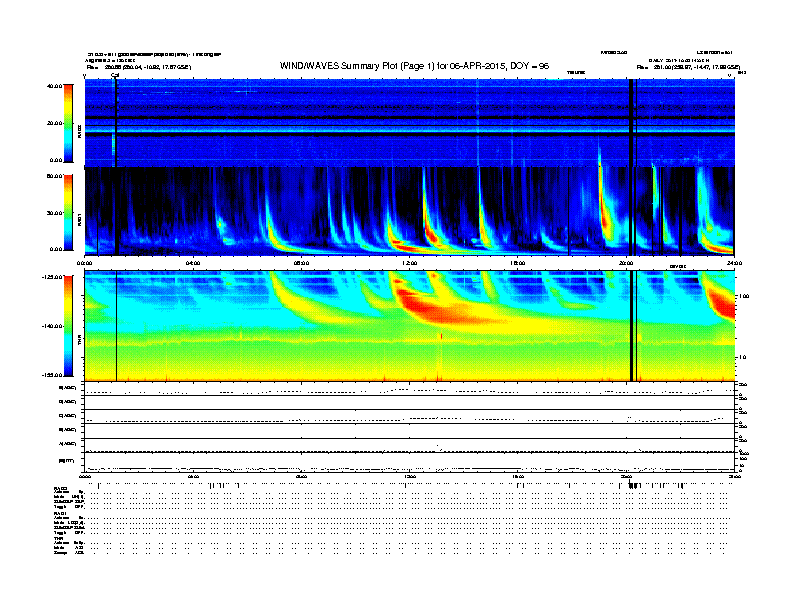Click the Cal marker label above RAD2 panel
792x612 pixels.
[115, 75]
